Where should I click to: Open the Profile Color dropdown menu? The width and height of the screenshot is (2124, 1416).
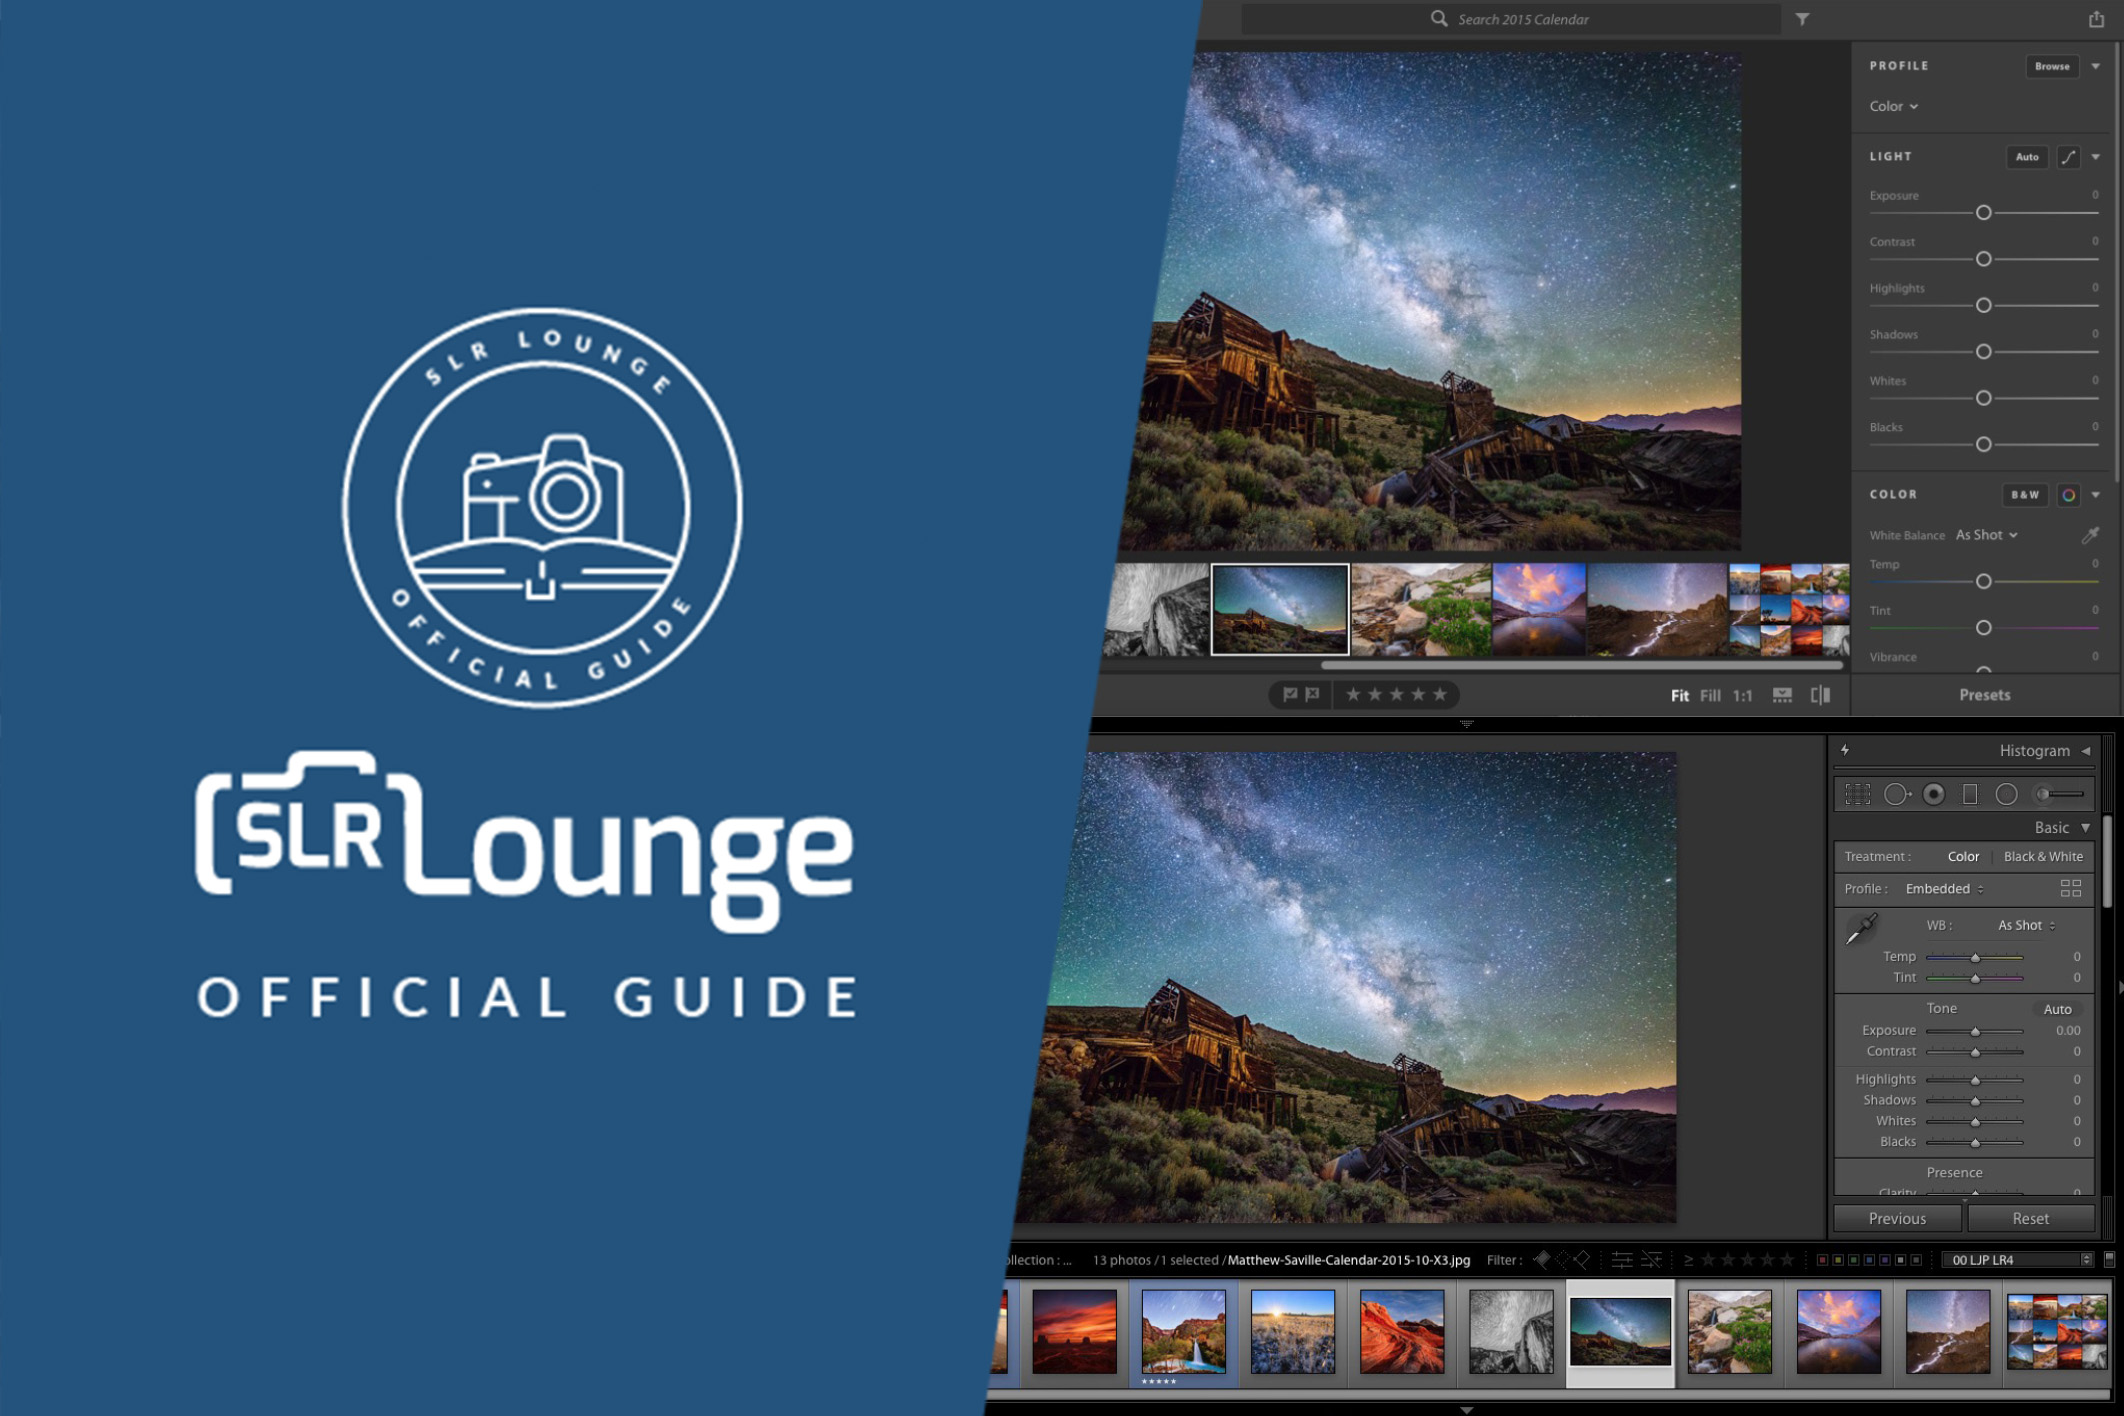click(x=1892, y=106)
